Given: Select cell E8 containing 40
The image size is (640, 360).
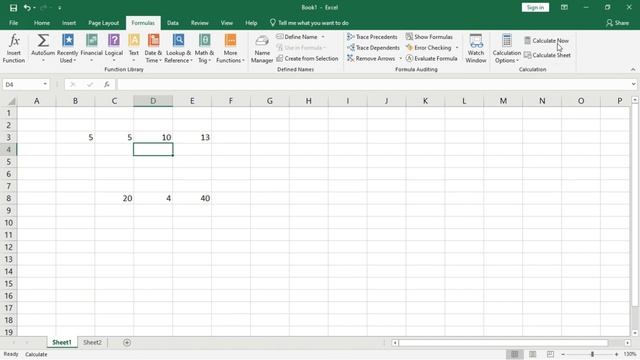Looking at the screenshot, I should 192,198.
